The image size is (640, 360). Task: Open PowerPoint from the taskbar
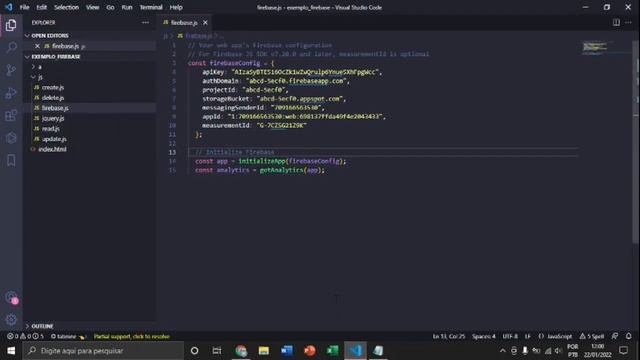coord(309,351)
